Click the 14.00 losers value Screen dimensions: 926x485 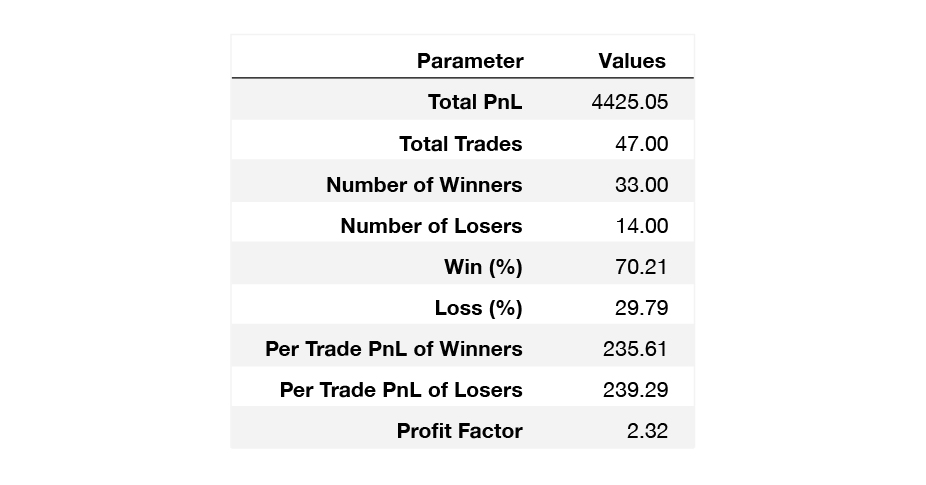[642, 226]
